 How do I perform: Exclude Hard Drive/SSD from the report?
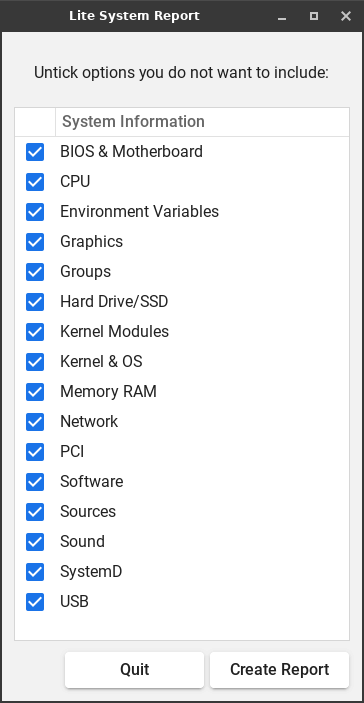[35, 302]
